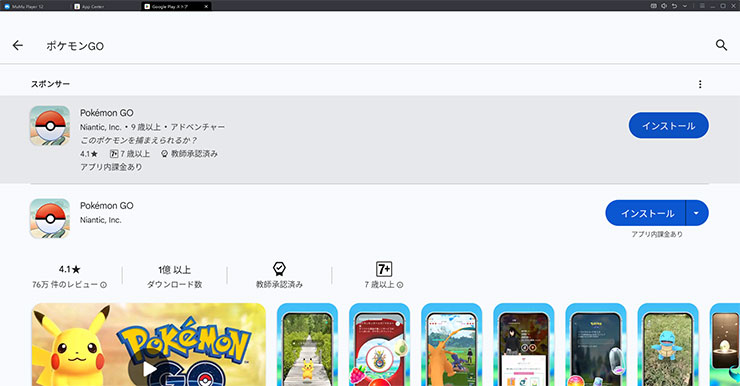Play the Pokémon GO trailer video
740x386 pixels.
(x=149, y=368)
